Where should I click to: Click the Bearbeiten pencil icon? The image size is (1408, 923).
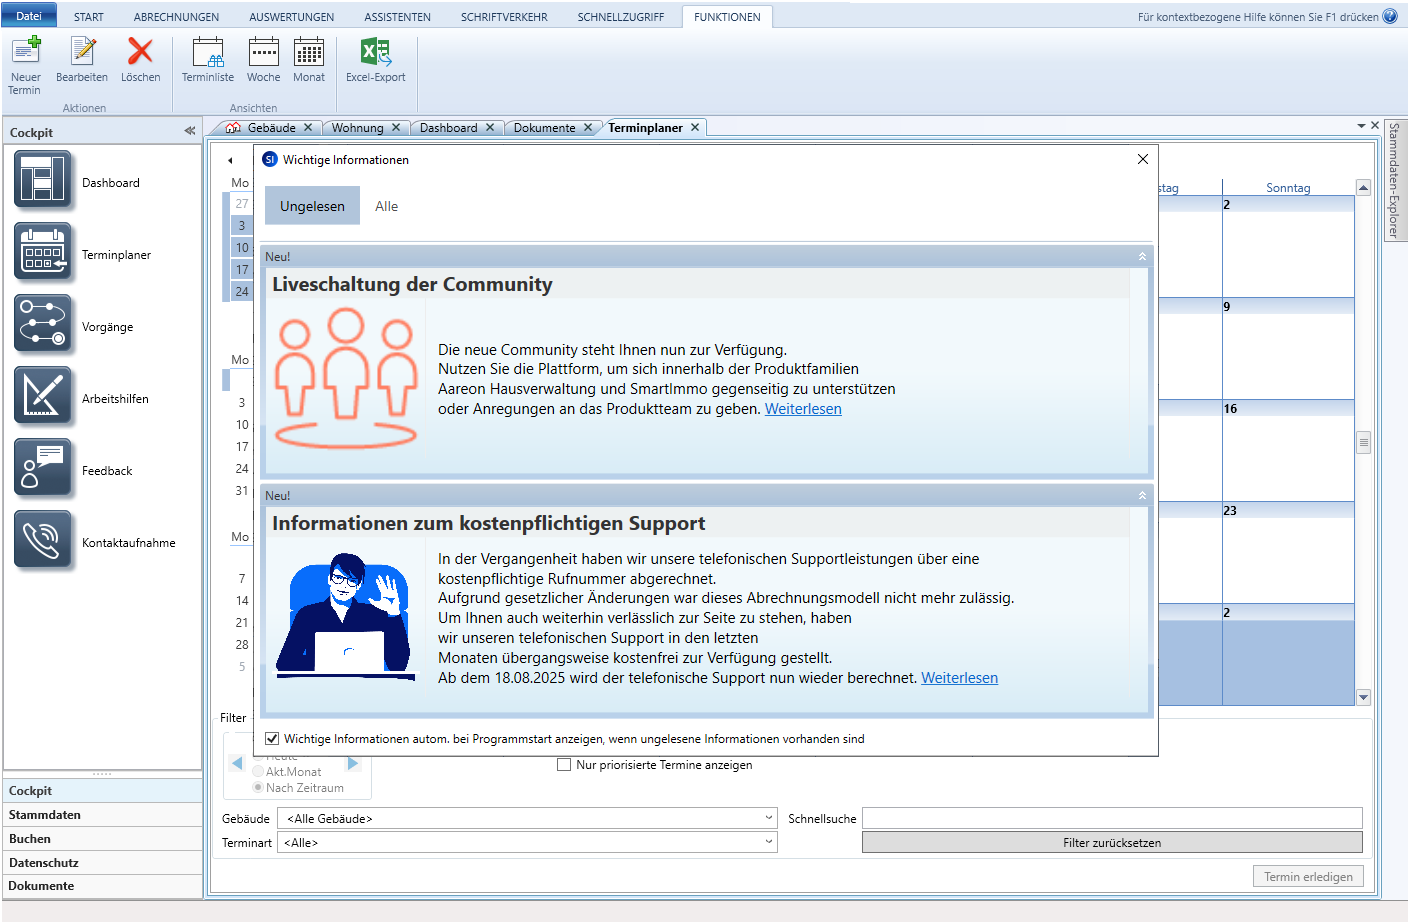pos(82,52)
